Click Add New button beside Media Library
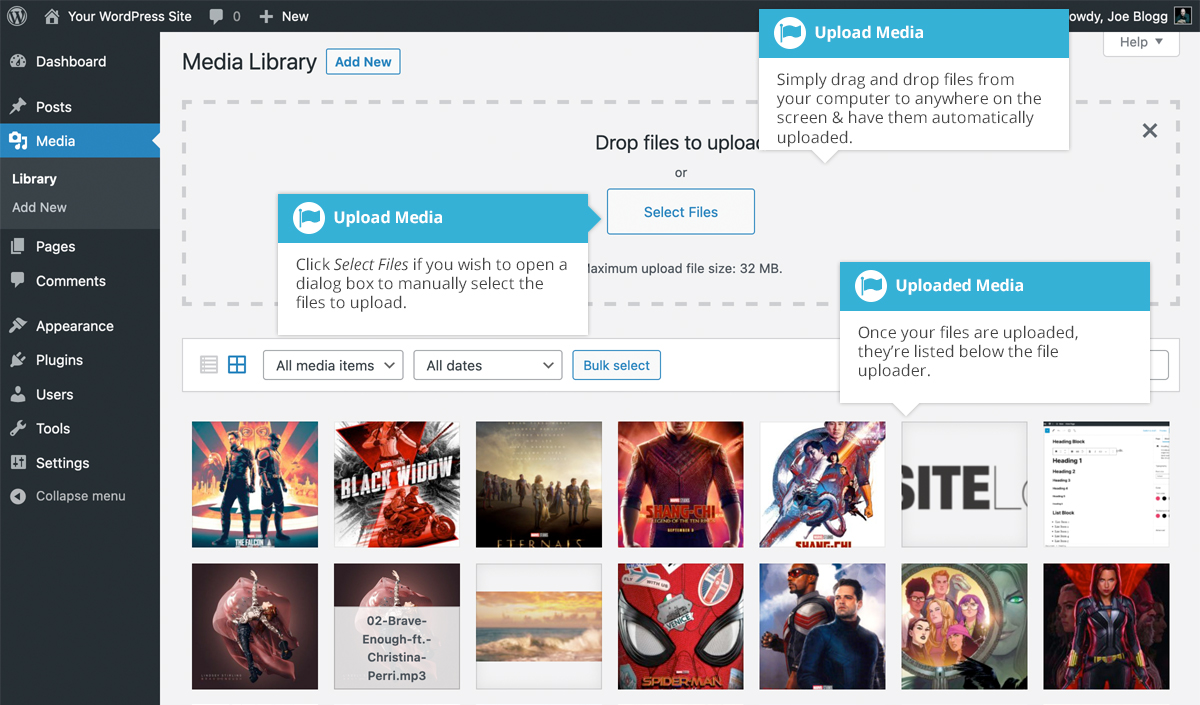Screen dimensions: 1200x705 click(x=363, y=62)
